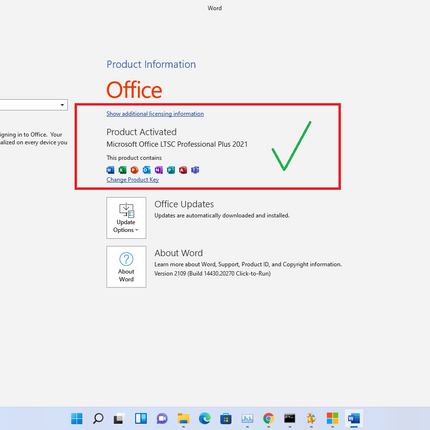Open the Update Options dropdown button

[126, 218]
